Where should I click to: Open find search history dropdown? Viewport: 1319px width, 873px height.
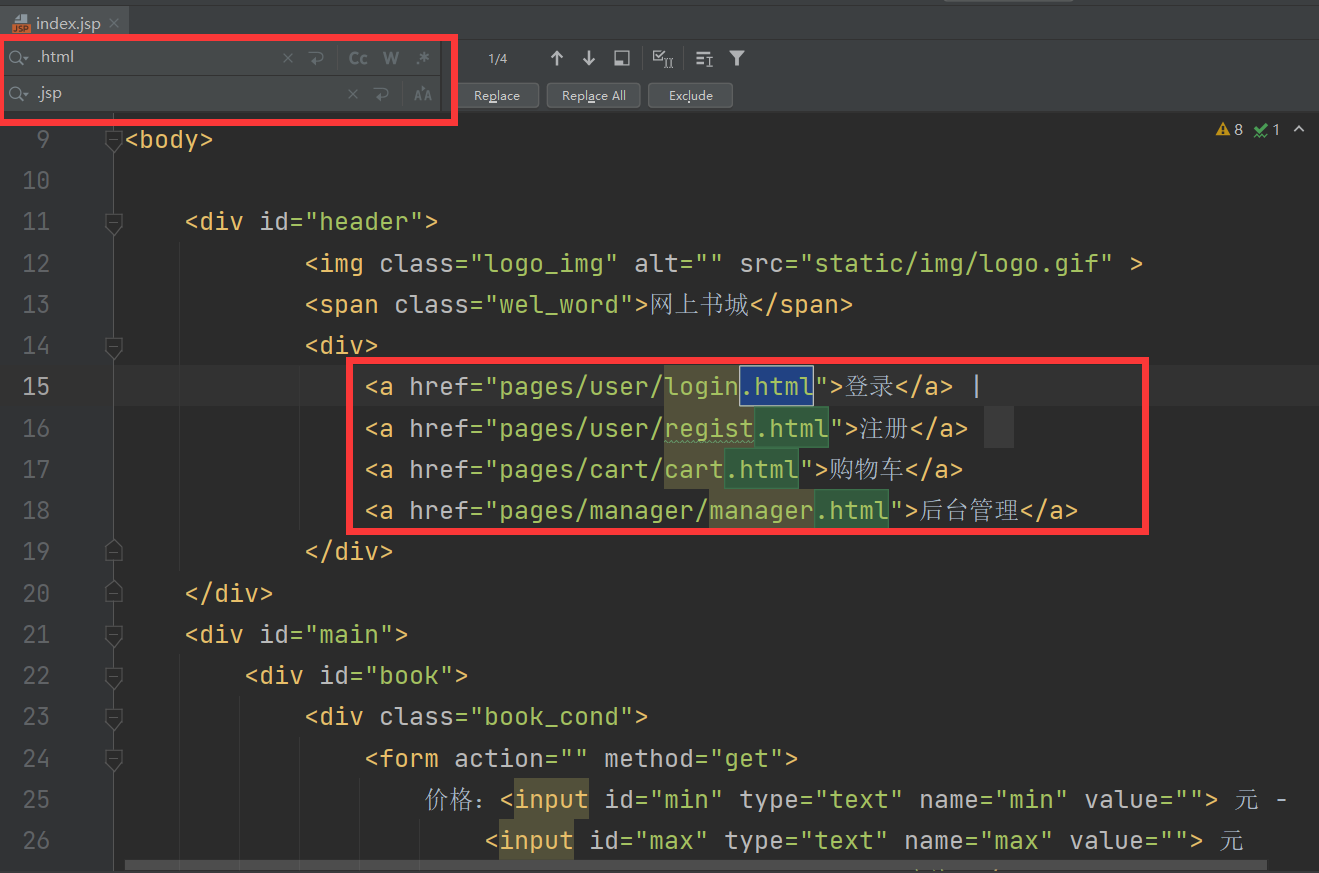(x=18, y=58)
